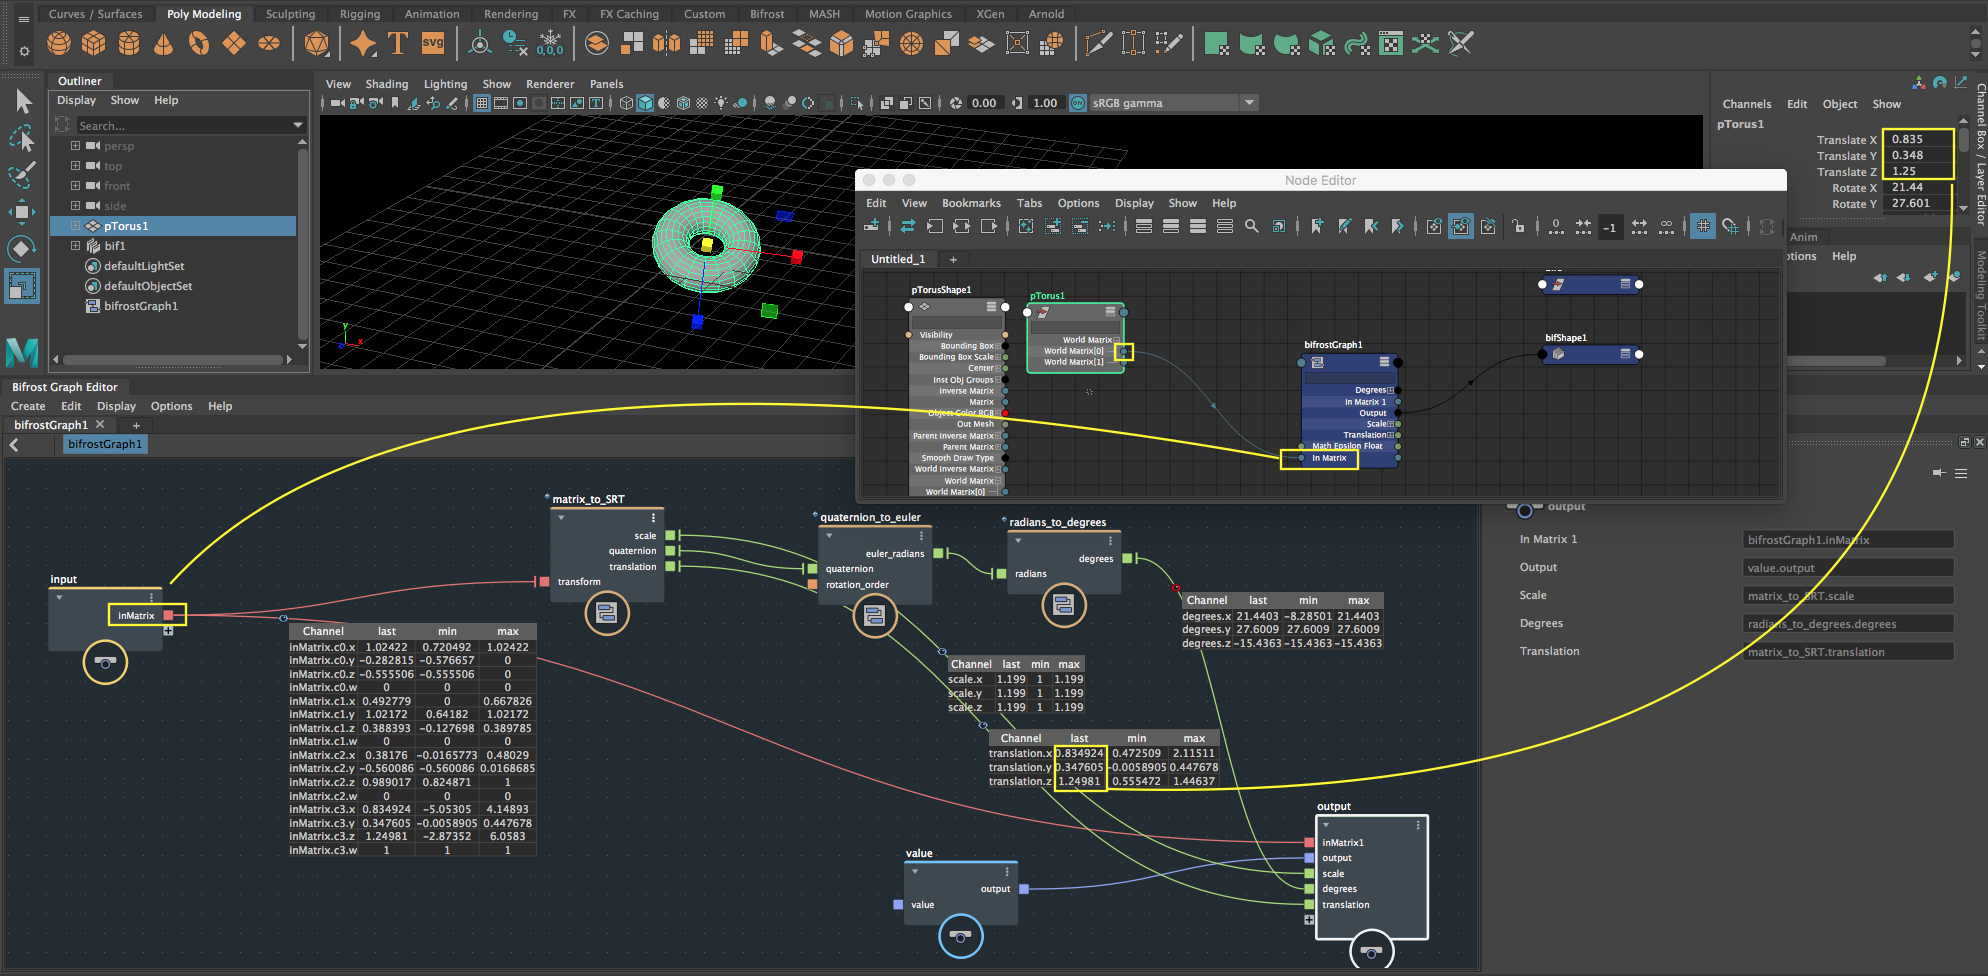Switch to the Untitled_1 tab in Node Editor
This screenshot has width=1988, height=976.
pos(897,259)
